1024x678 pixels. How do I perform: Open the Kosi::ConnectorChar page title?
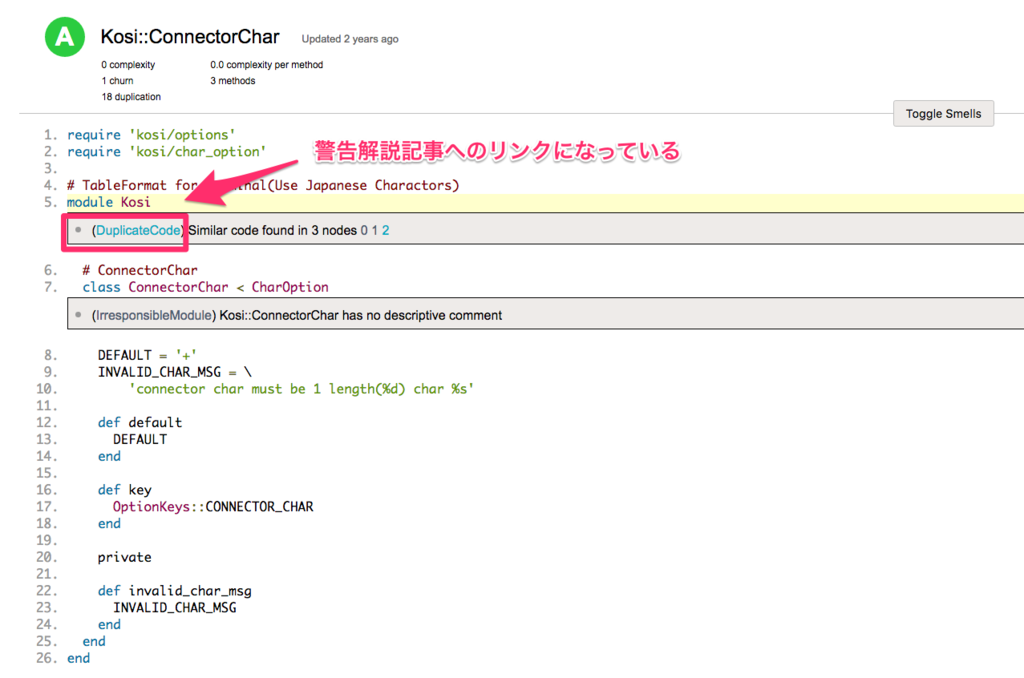coord(190,37)
